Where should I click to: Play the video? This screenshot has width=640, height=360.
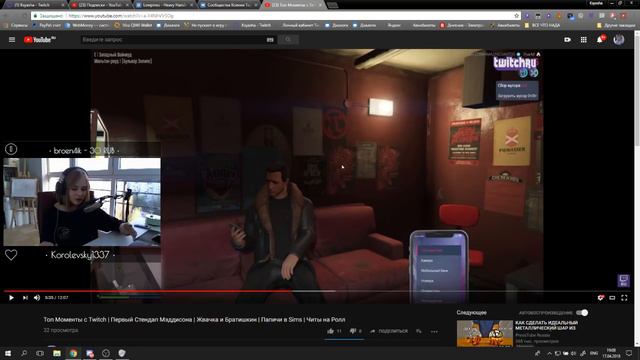pyautogui.click(x=11, y=298)
